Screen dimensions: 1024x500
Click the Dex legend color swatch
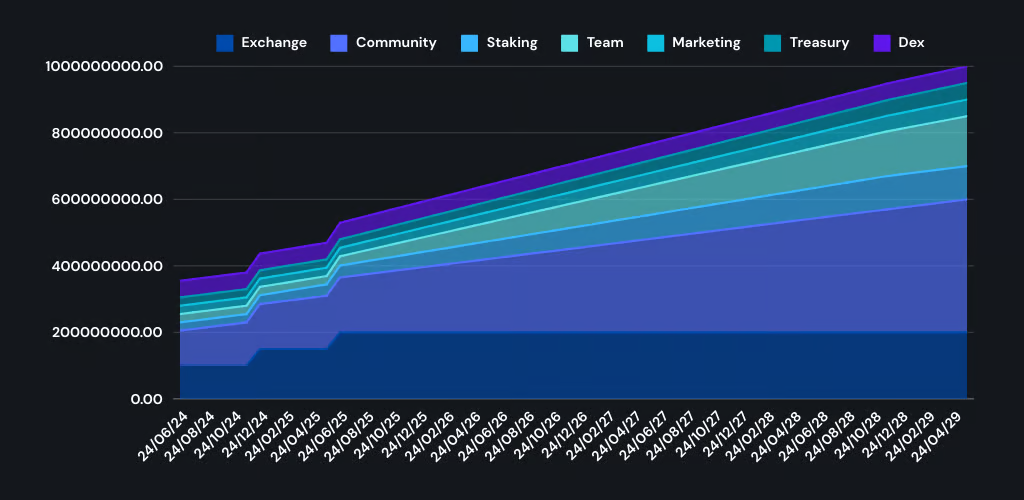click(x=882, y=43)
